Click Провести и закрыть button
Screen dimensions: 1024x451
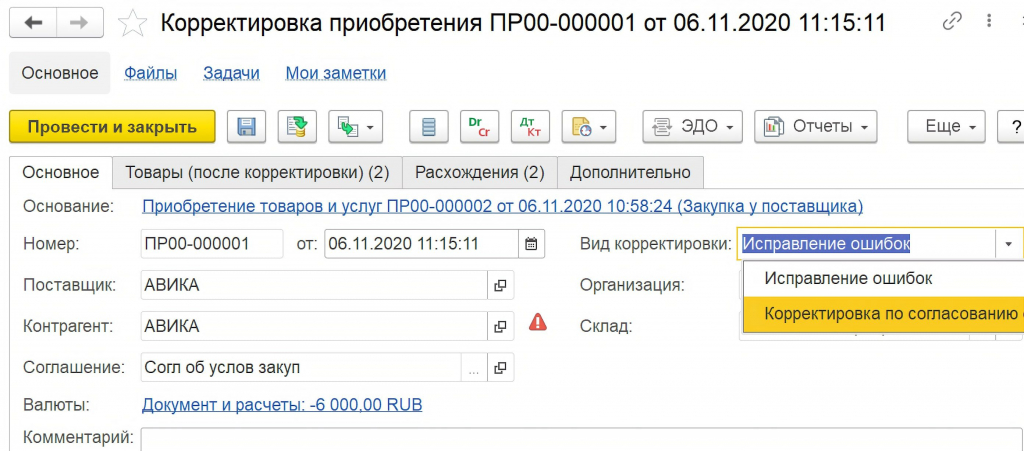(112, 127)
